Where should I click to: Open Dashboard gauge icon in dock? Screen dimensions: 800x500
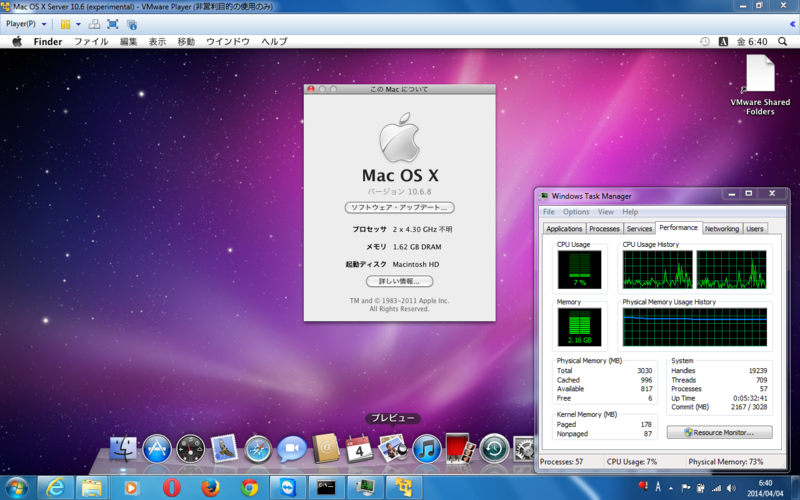coord(190,449)
